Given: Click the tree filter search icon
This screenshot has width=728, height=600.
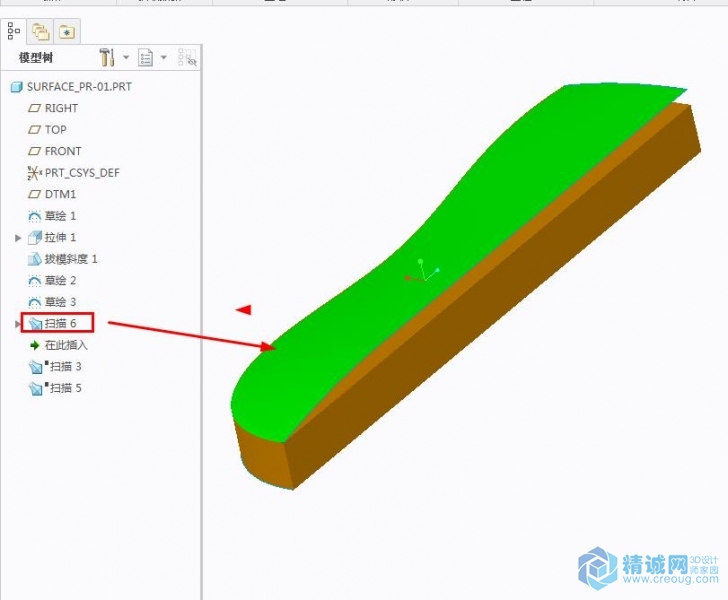Looking at the screenshot, I should (187, 57).
